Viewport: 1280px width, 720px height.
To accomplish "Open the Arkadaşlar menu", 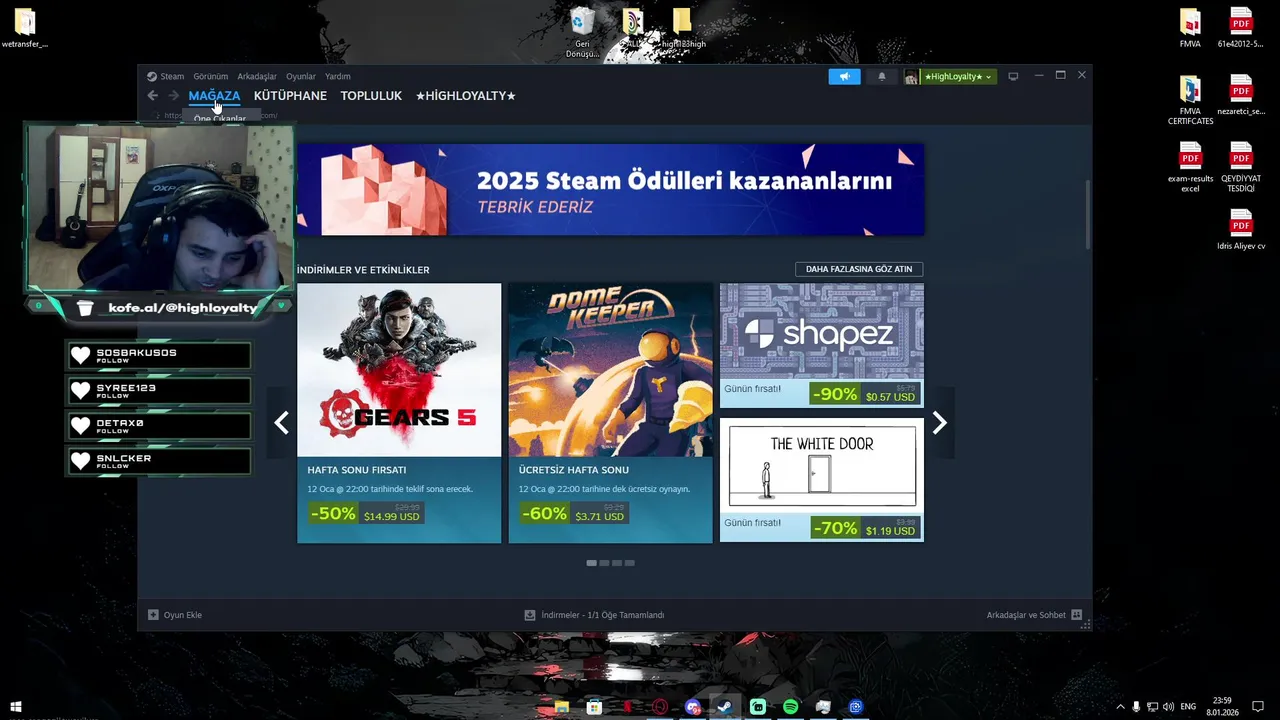I will click(x=257, y=76).
